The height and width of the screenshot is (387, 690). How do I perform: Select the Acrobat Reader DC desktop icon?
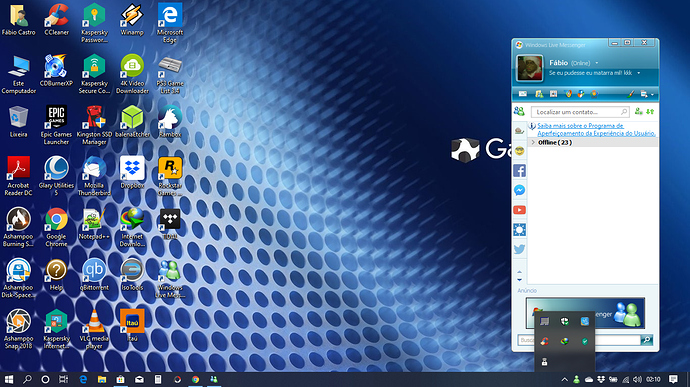[x=18, y=176]
